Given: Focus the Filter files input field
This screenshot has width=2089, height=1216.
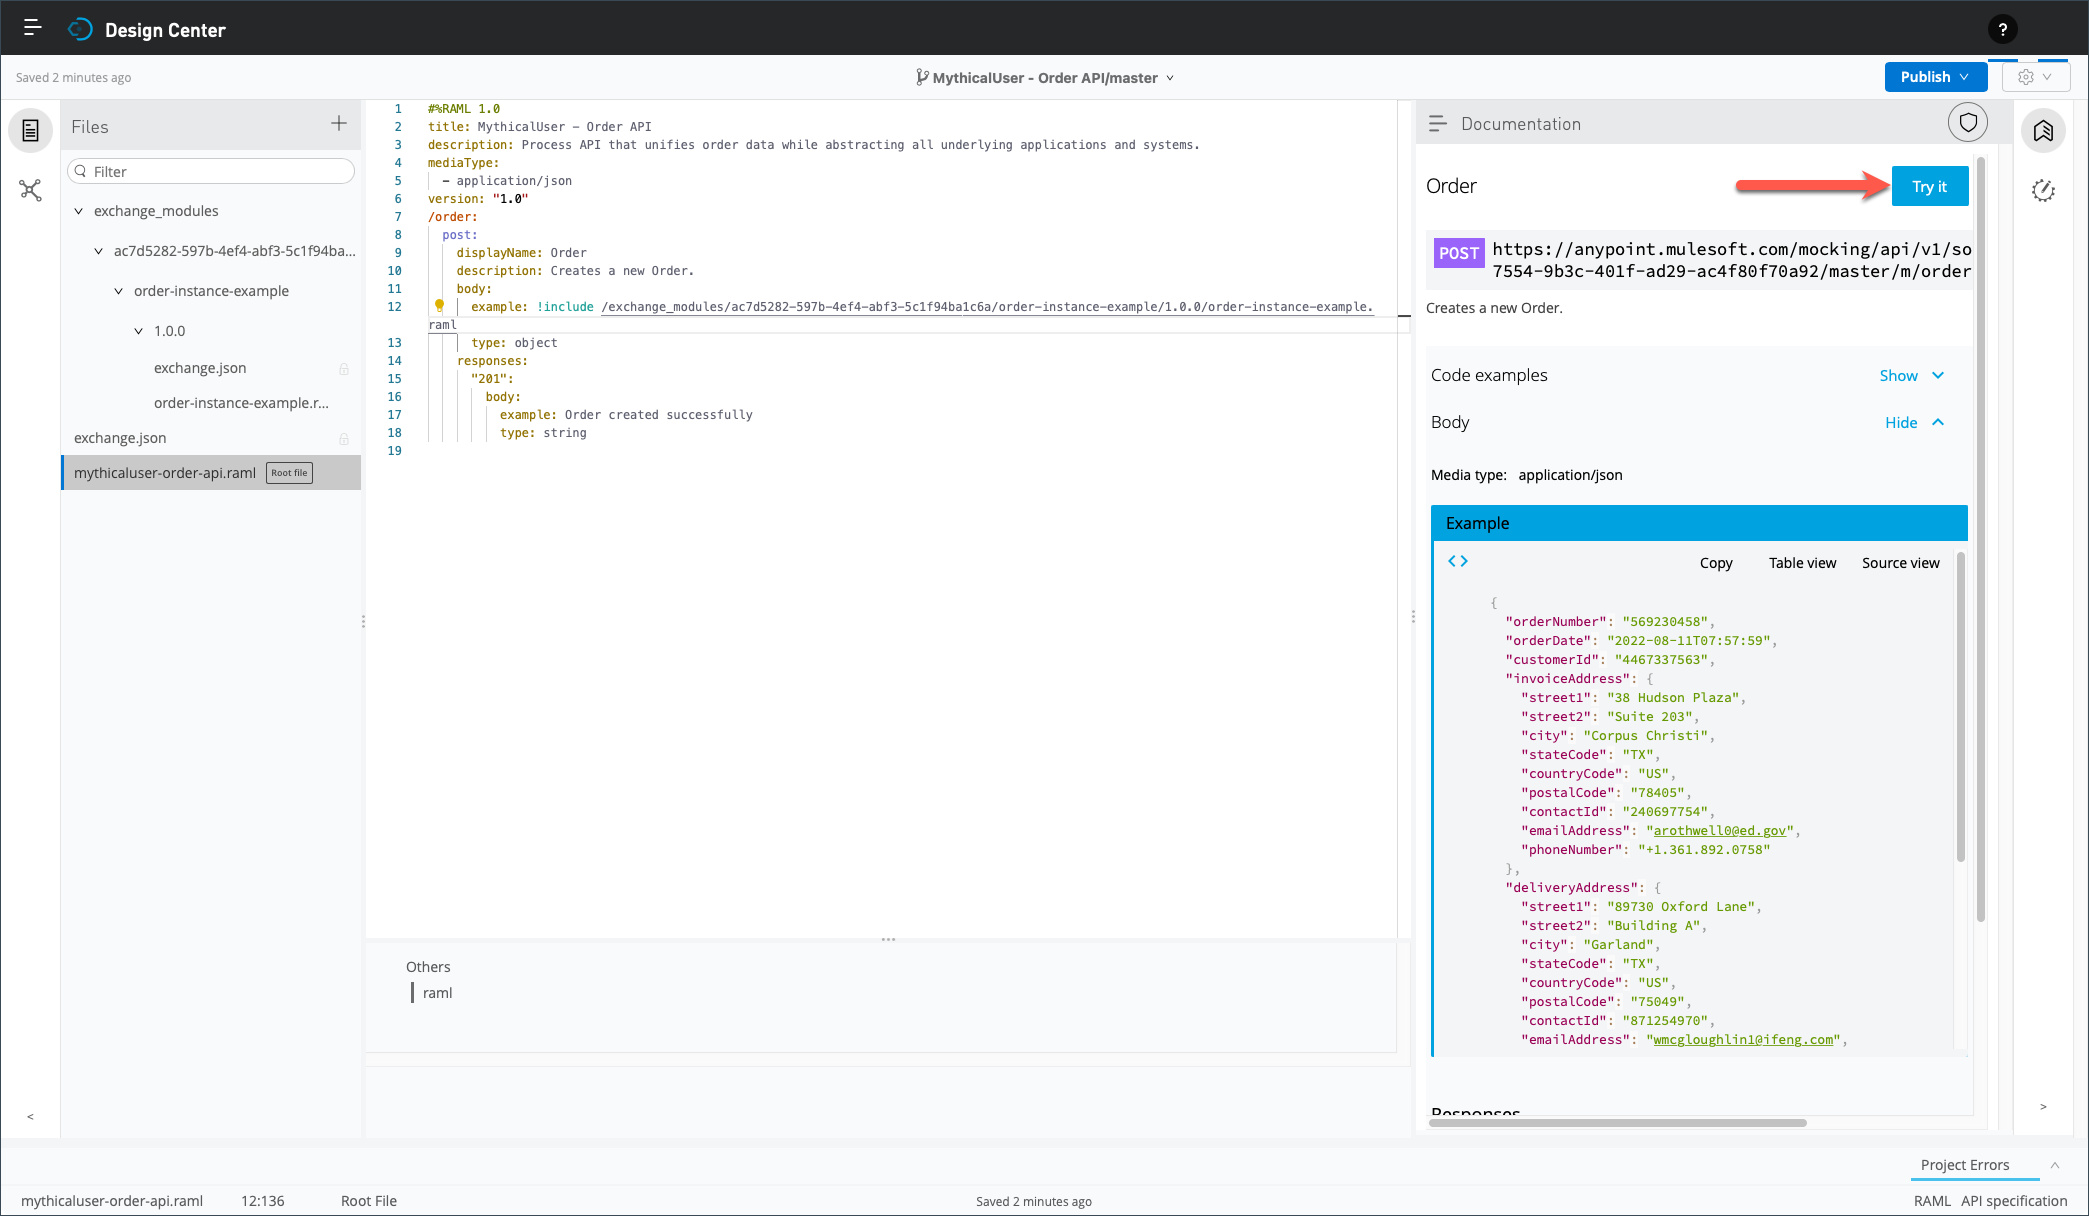Looking at the screenshot, I should (x=211, y=171).
